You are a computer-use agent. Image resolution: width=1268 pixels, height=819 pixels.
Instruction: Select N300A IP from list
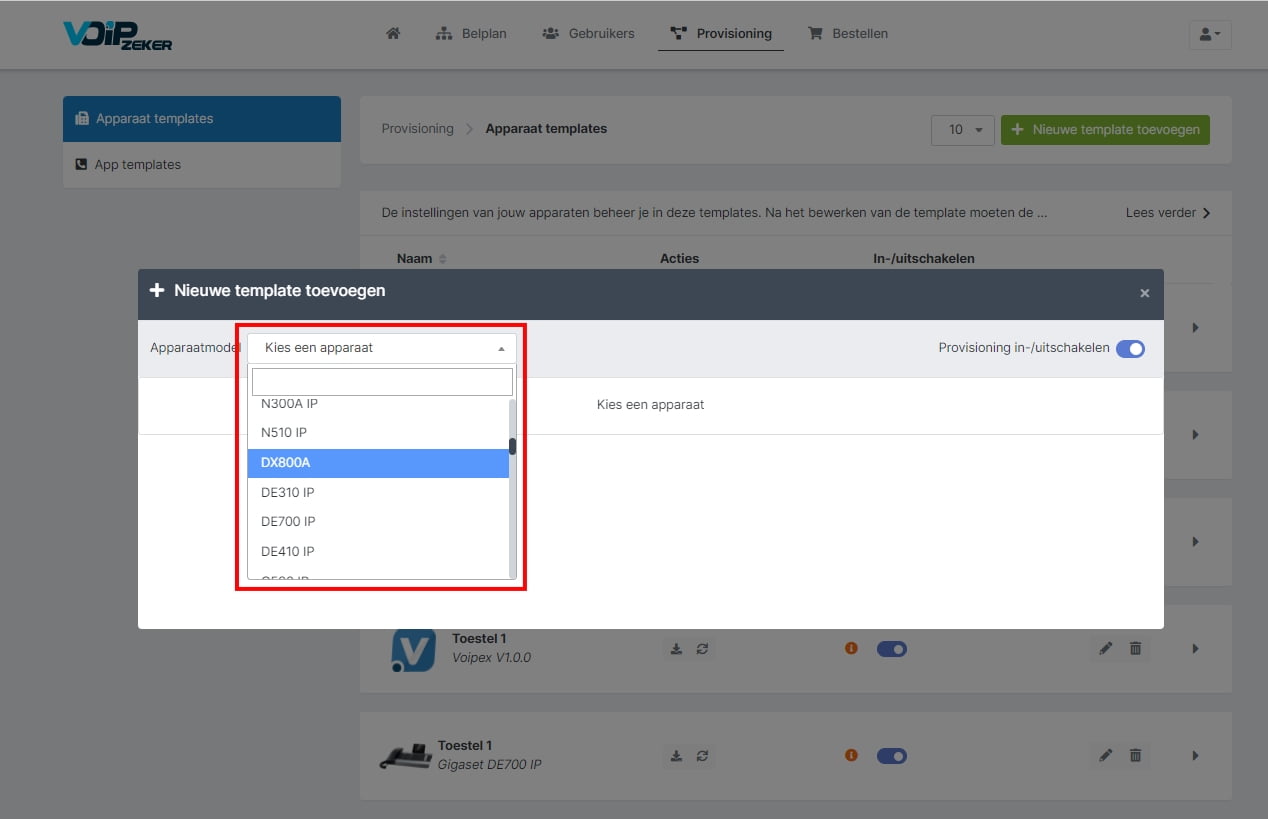378,405
